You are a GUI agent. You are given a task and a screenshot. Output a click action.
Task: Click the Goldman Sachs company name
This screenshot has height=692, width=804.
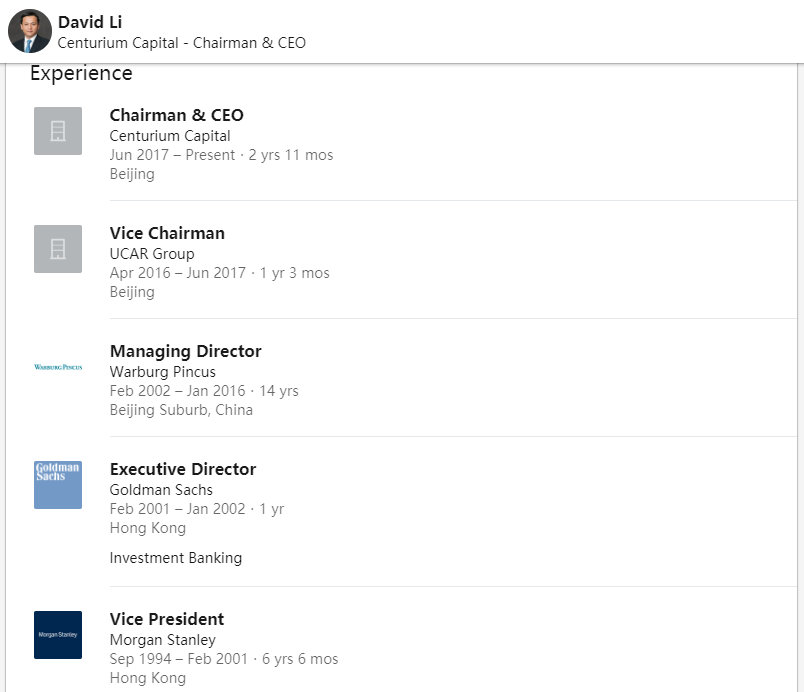pyautogui.click(x=161, y=490)
